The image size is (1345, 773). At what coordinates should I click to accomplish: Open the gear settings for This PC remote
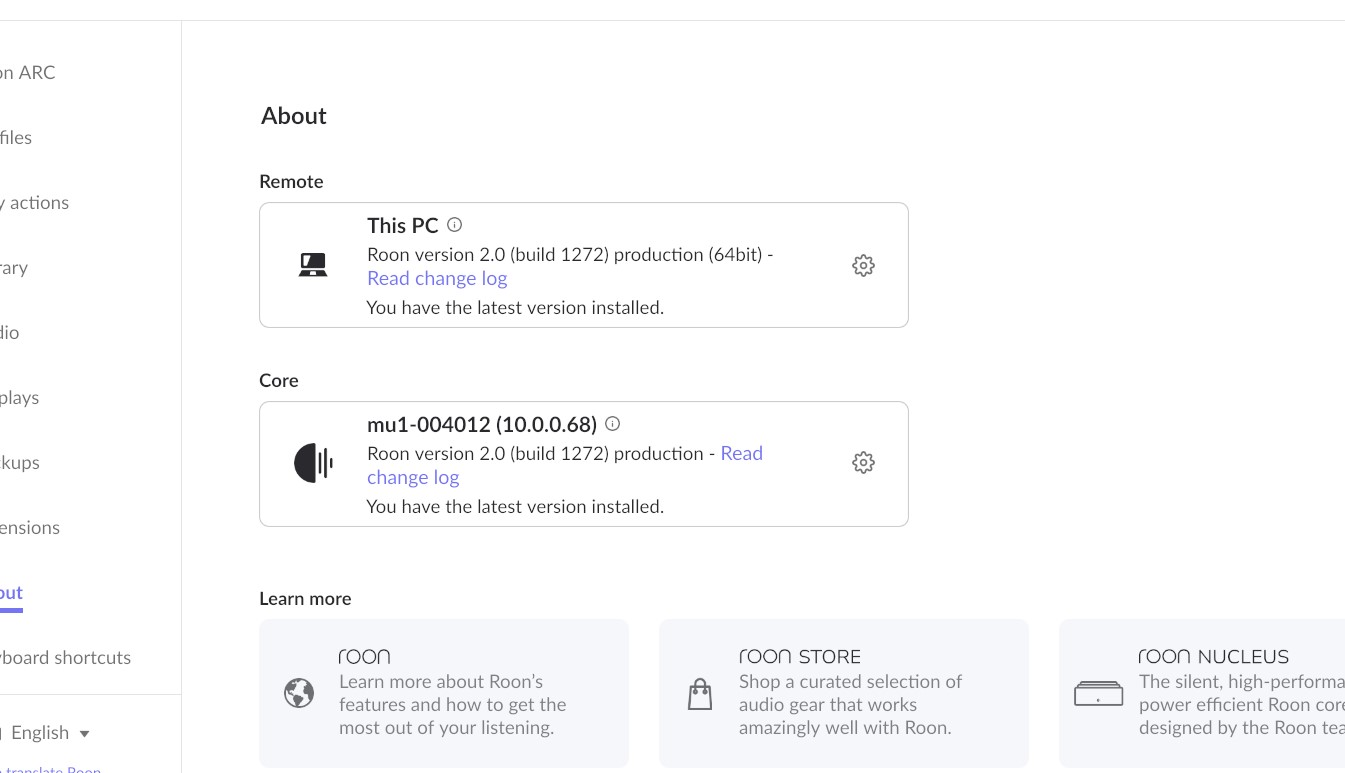863,265
